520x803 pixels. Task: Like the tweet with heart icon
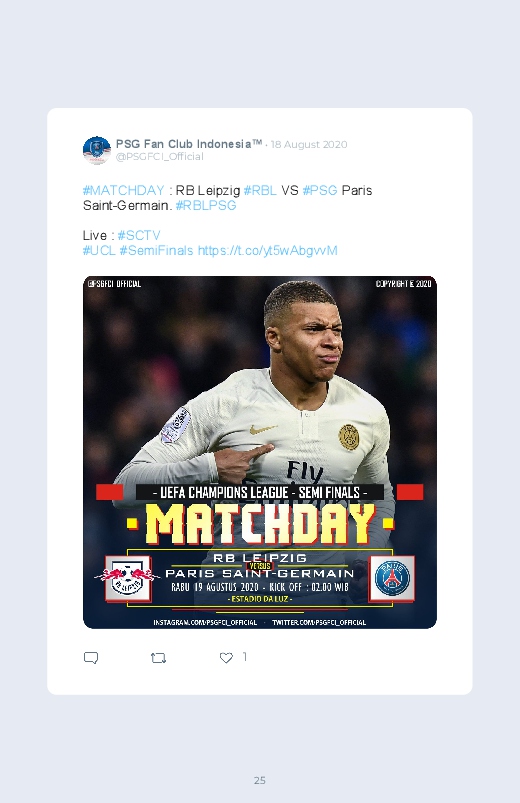coord(226,658)
